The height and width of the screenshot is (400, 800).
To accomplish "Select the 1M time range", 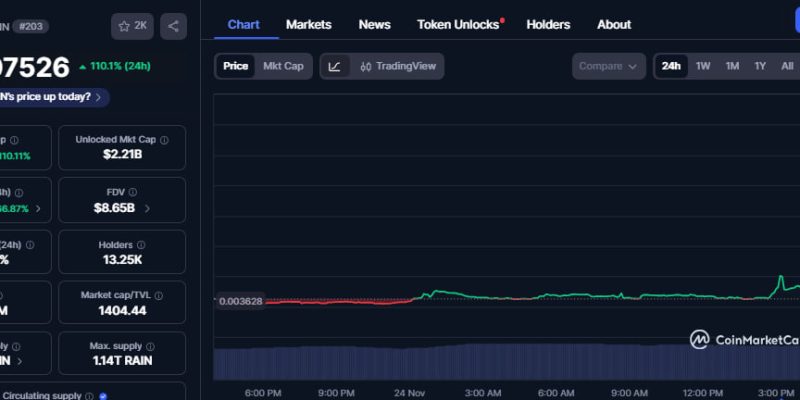I will [x=732, y=66].
